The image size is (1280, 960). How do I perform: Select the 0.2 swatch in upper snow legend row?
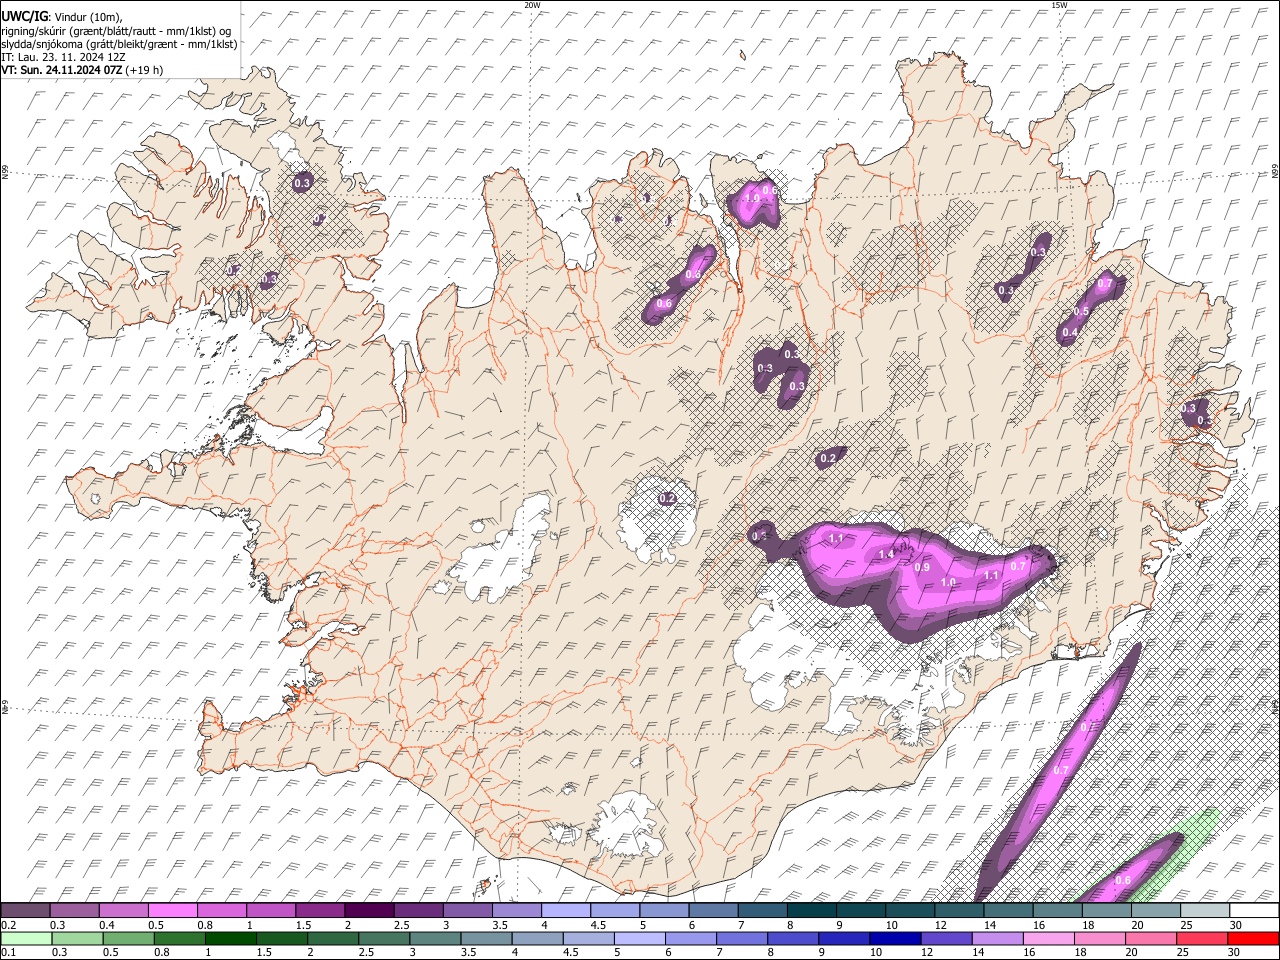25,910
